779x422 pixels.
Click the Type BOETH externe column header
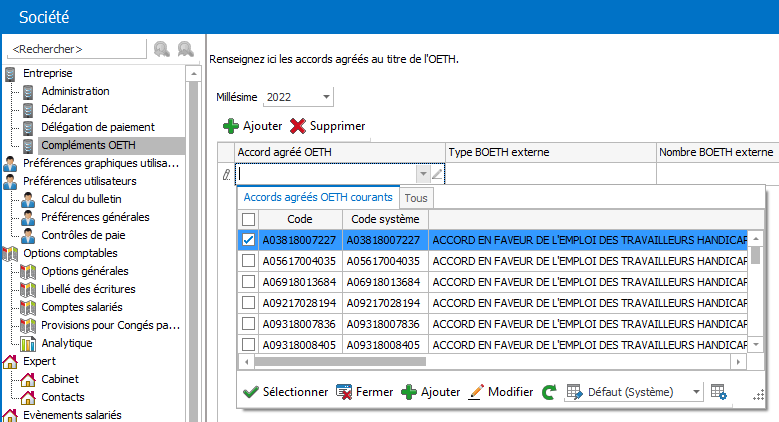click(x=550, y=152)
